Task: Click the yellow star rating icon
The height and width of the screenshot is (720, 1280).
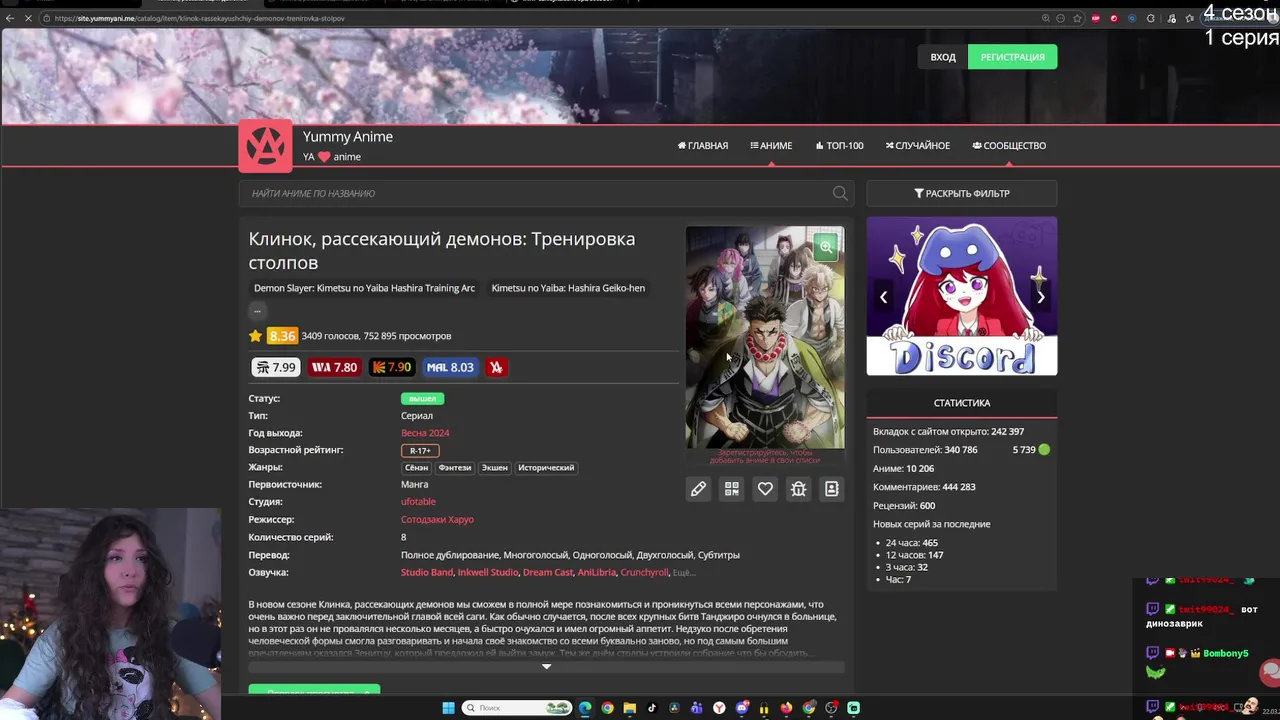Action: click(x=255, y=336)
